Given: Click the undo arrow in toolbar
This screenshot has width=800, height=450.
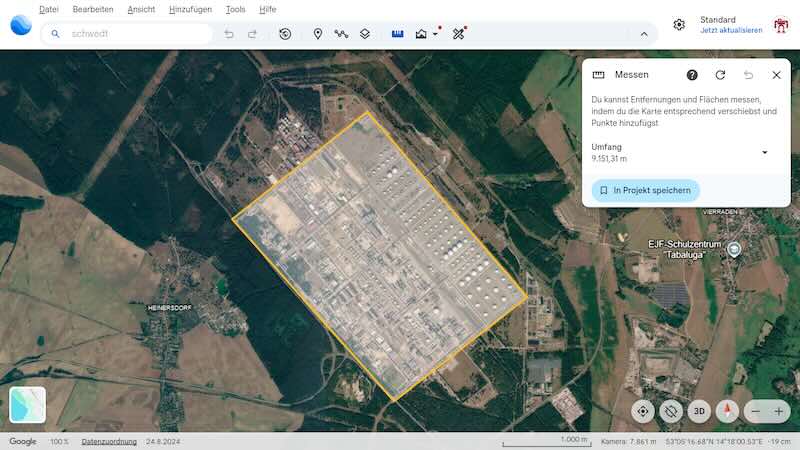Looking at the screenshot, I should 229,34.
